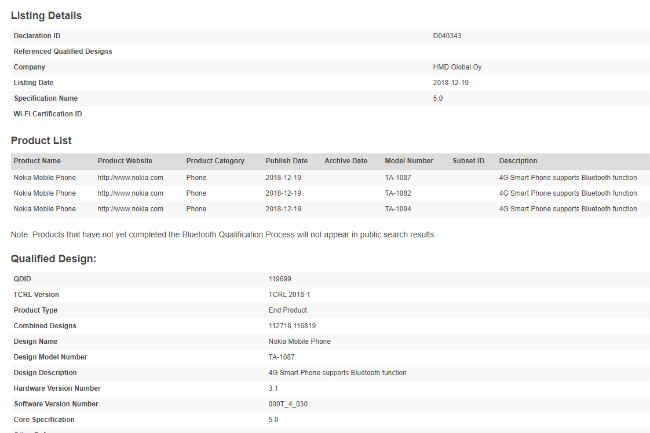Click the Company label
This screenshot has width=650, height=433.
pos(29,67)
